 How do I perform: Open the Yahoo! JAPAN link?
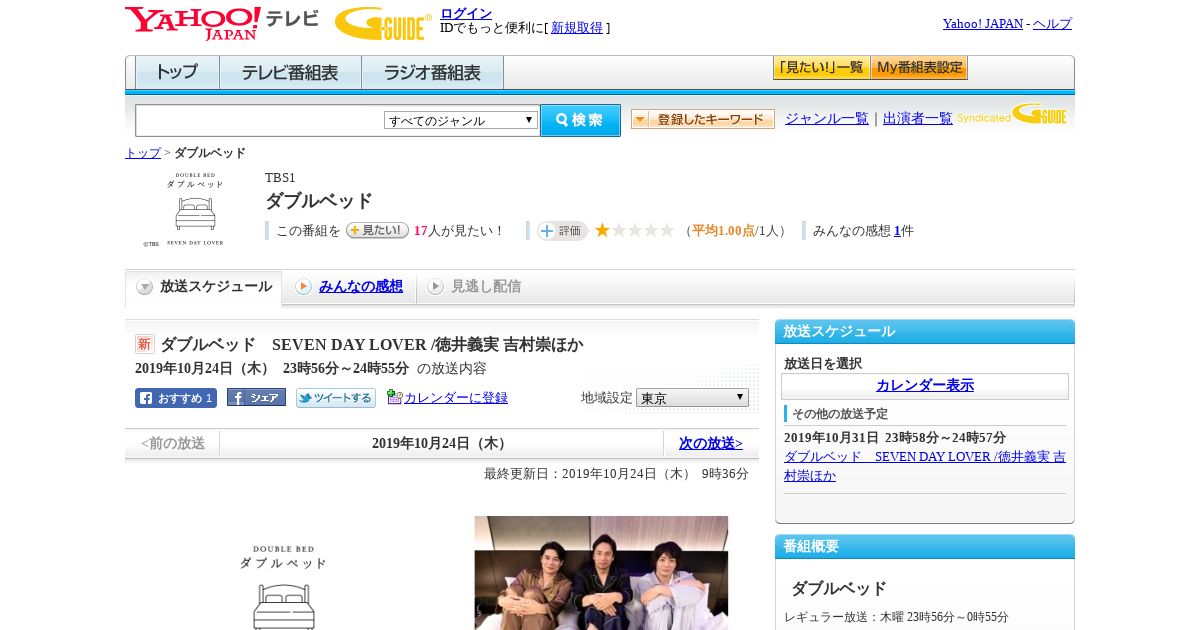click(x=983, y=23)
